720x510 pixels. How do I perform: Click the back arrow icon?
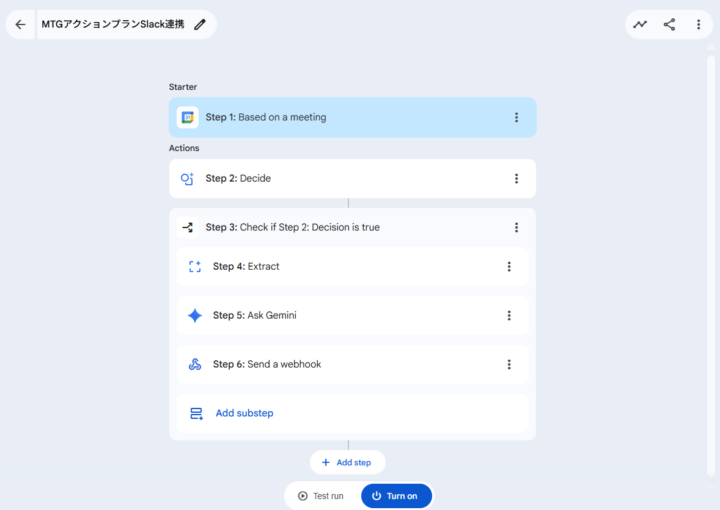click(21, 24)
